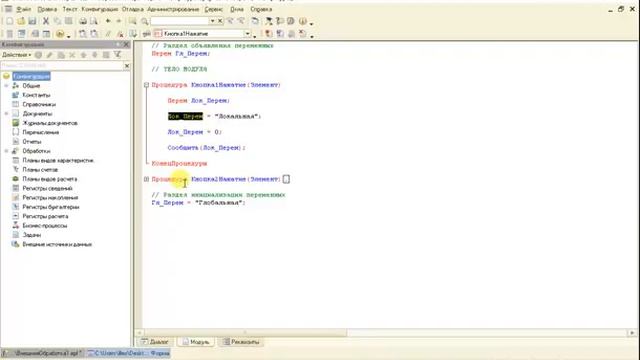Open the Сервис menu
This screenshot has height=360, width=640.
click(x=213, y=9)
